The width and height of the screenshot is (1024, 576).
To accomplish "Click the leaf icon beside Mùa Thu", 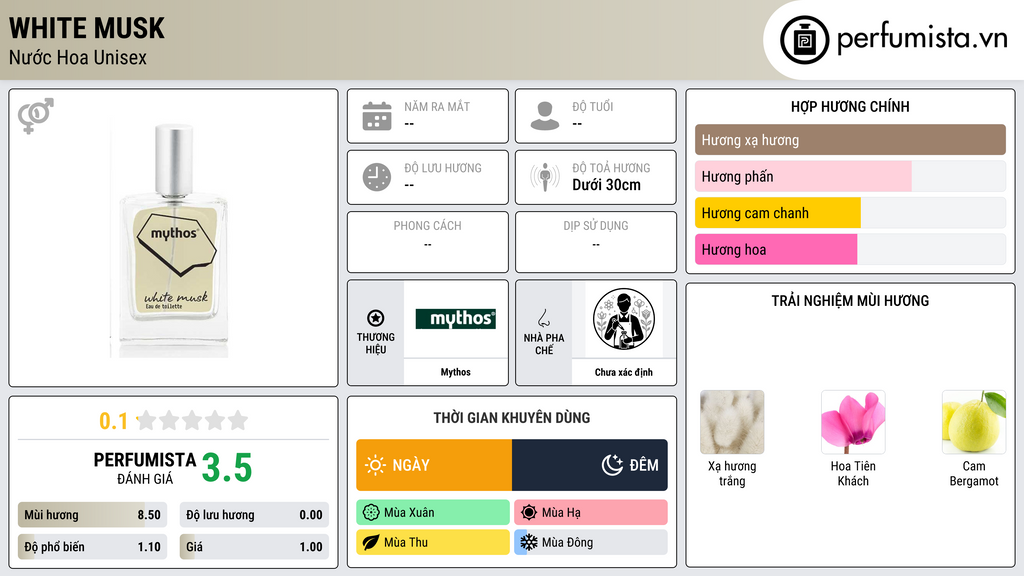I will coord(371,543).
